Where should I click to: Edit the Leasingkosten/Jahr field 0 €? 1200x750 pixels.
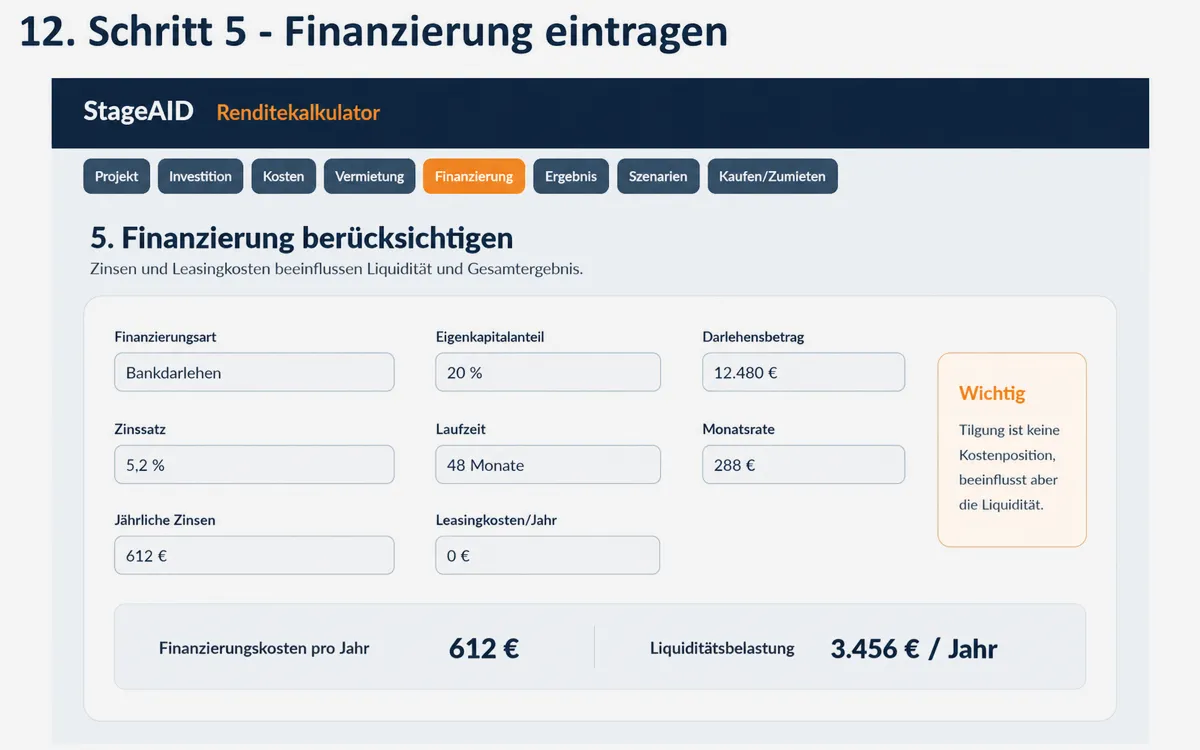point(548,555)
